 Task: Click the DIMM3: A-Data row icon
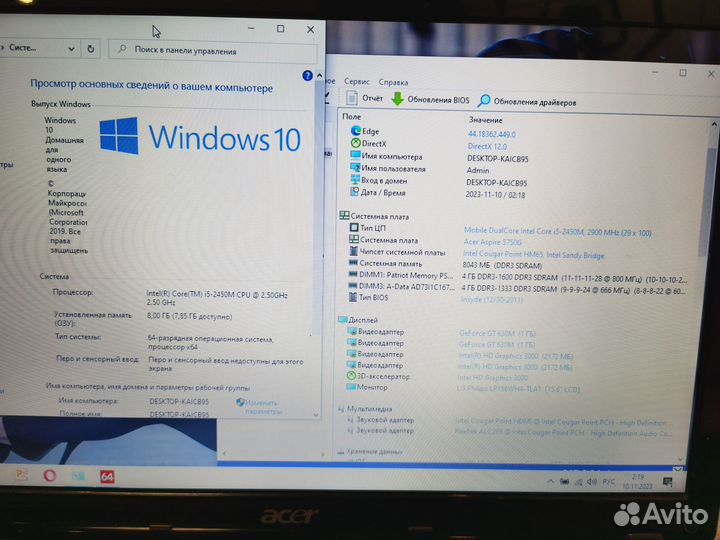point(353,286)
